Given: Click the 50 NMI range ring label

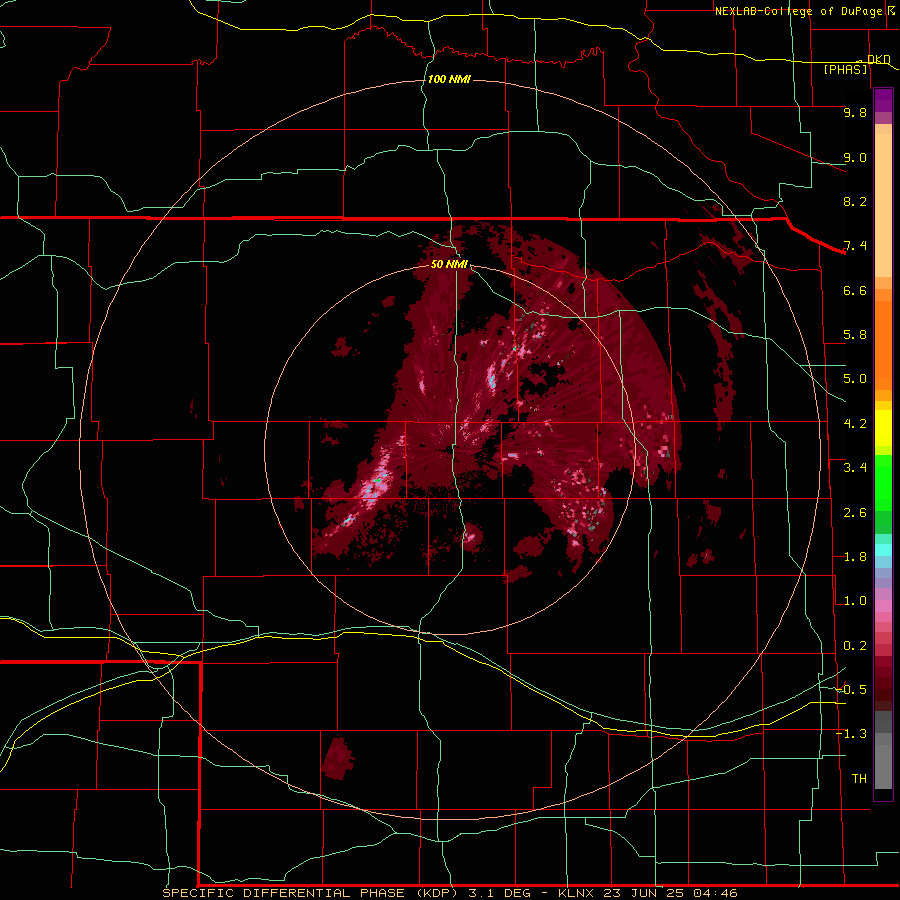Looking at the screenshot, I should tap(449, 264).
